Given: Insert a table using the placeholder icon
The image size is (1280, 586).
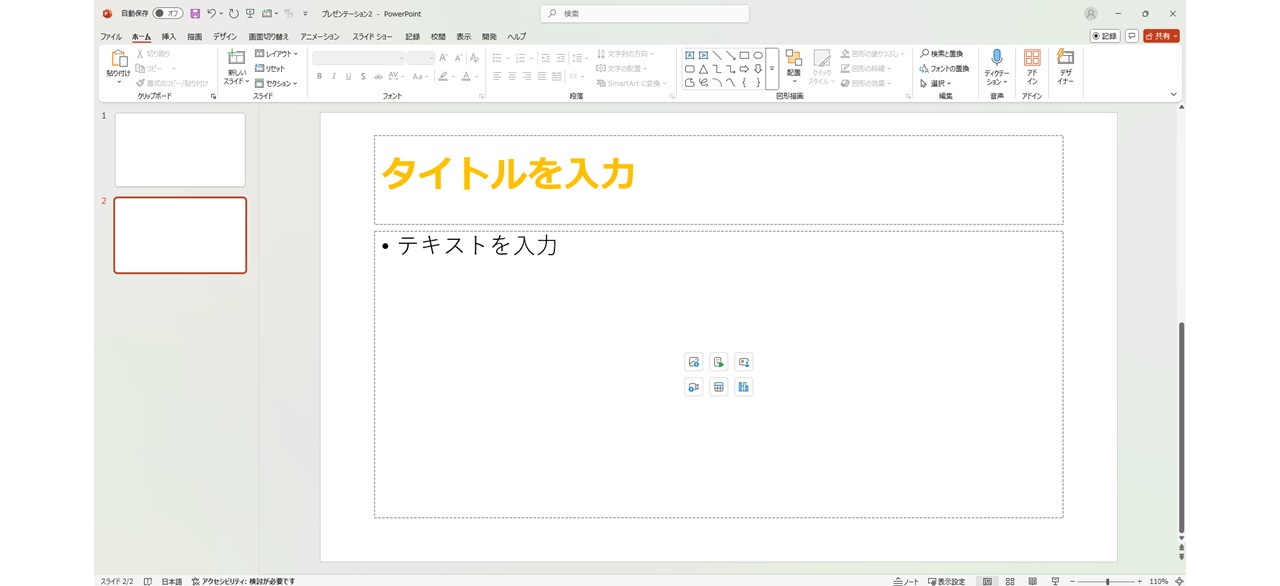Looking at the screenshot, I should coord(718,387).
